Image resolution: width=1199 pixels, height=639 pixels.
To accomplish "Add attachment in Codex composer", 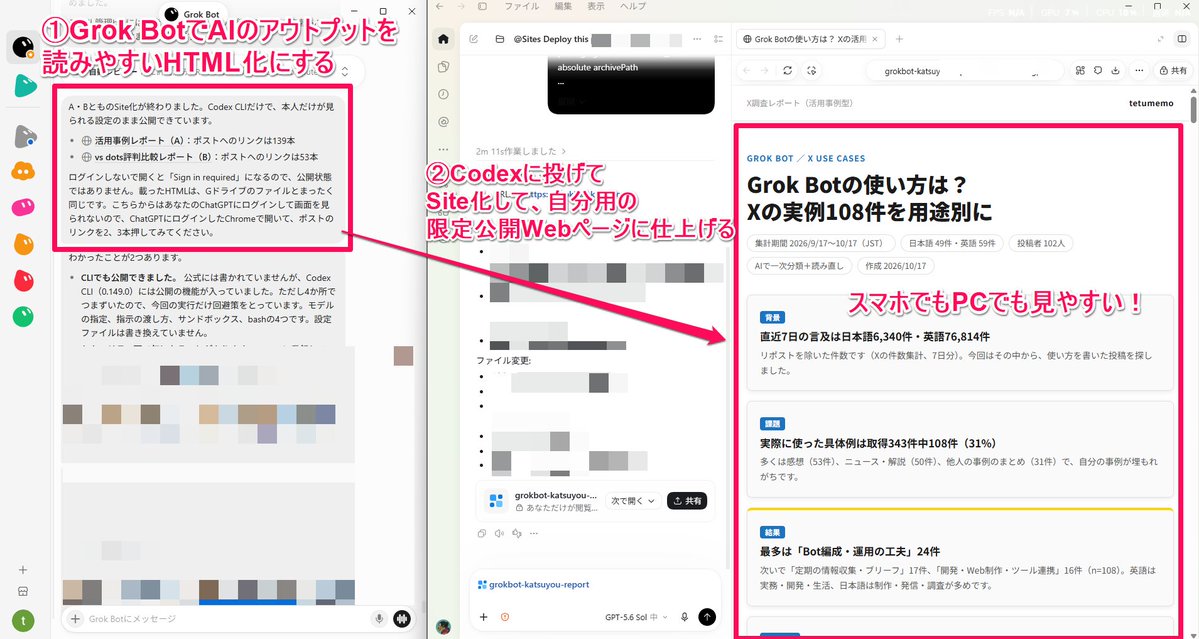I will (483, 617).
